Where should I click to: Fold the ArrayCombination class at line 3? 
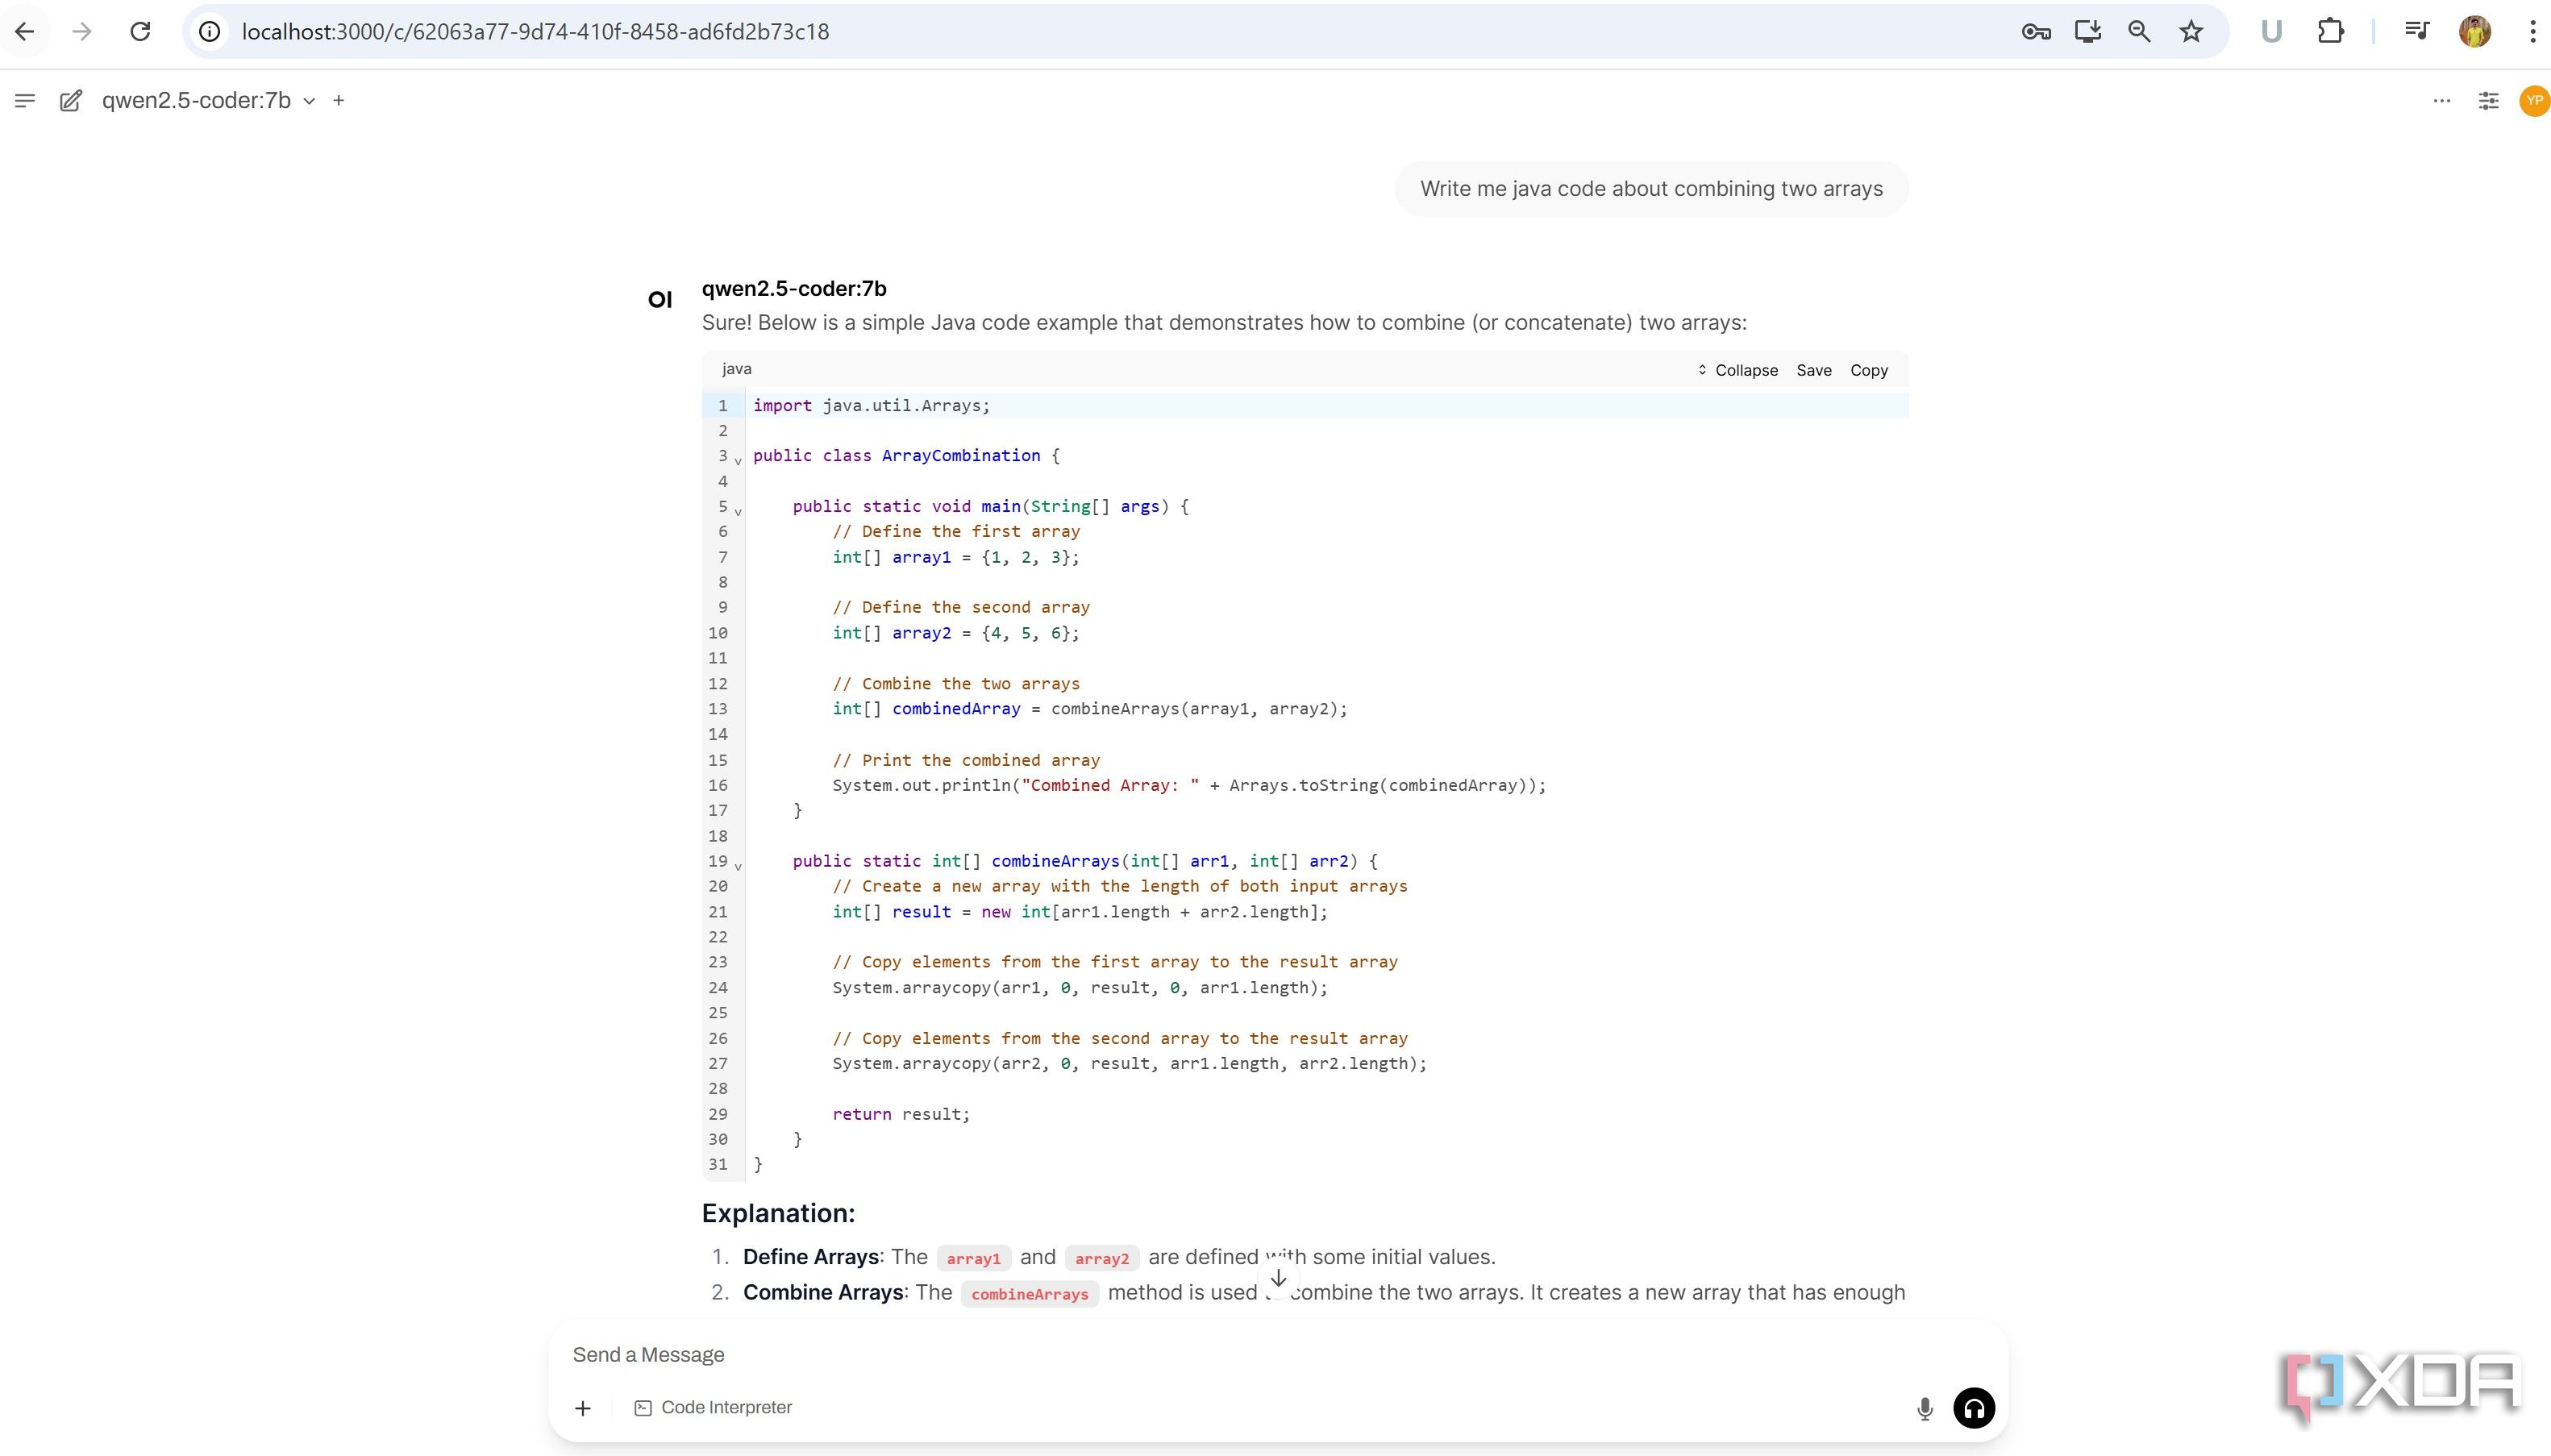click(738, 460)
